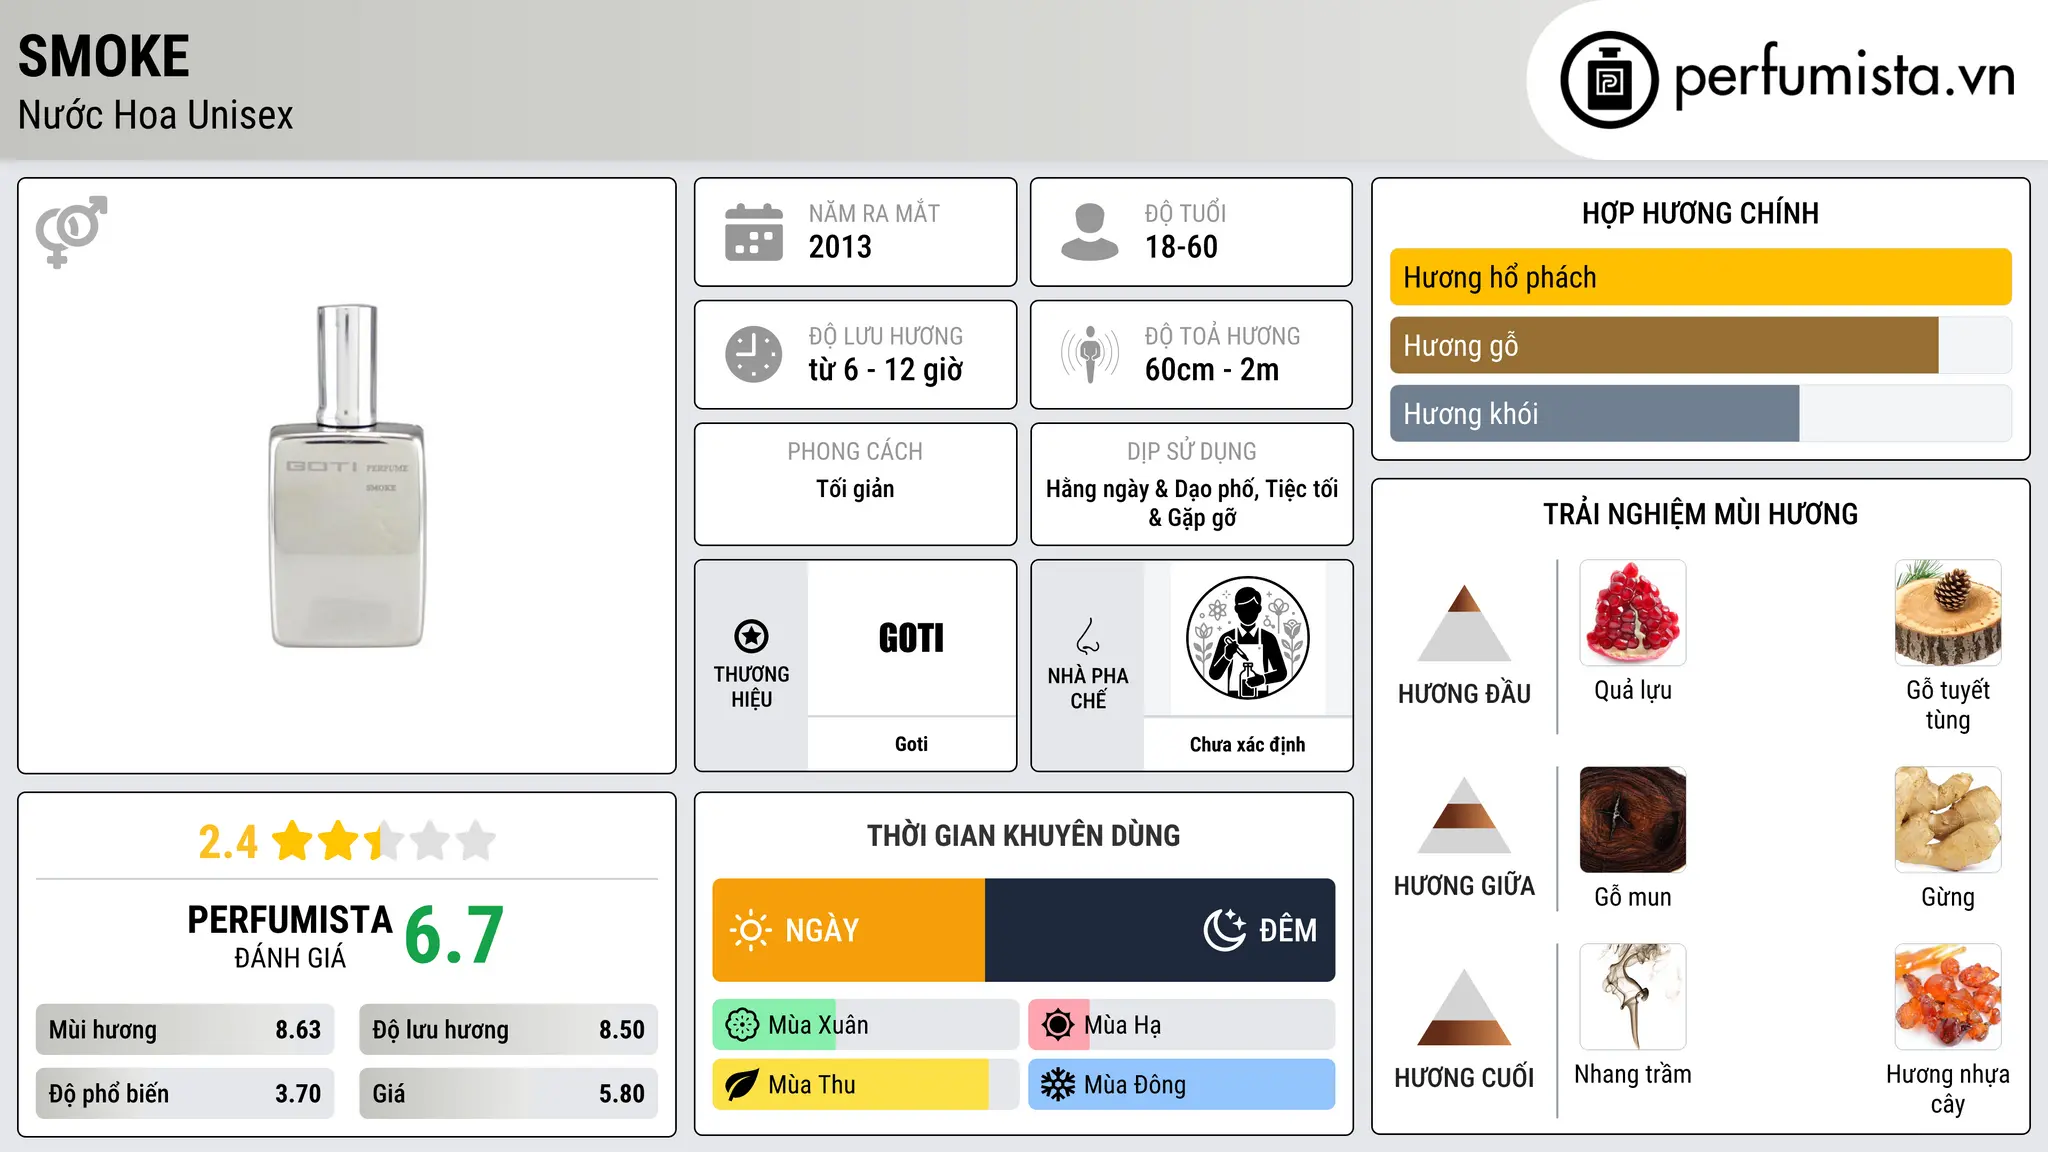Screen dimensions: 2048x1152
Task: Click the sun icon for Mùa Hạ
Action: 1058,1025
